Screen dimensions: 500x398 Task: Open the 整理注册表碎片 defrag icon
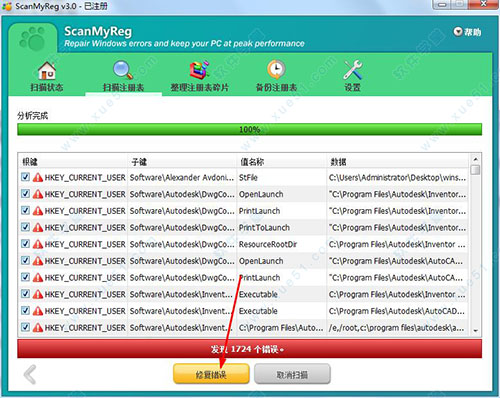pyautogui.click(x=199, y=70)
